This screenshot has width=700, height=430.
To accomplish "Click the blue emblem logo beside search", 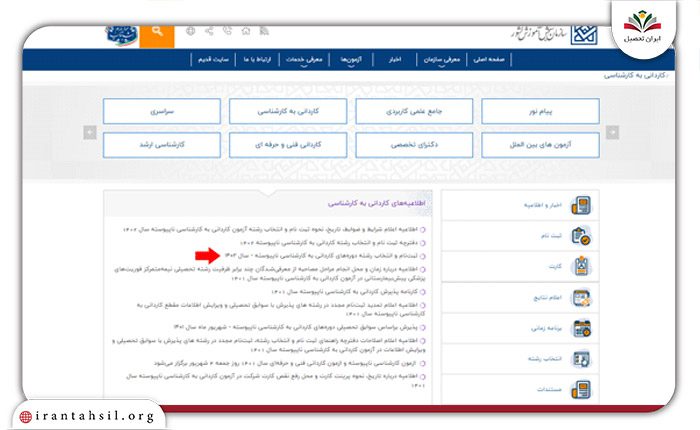I will (121, 35).
